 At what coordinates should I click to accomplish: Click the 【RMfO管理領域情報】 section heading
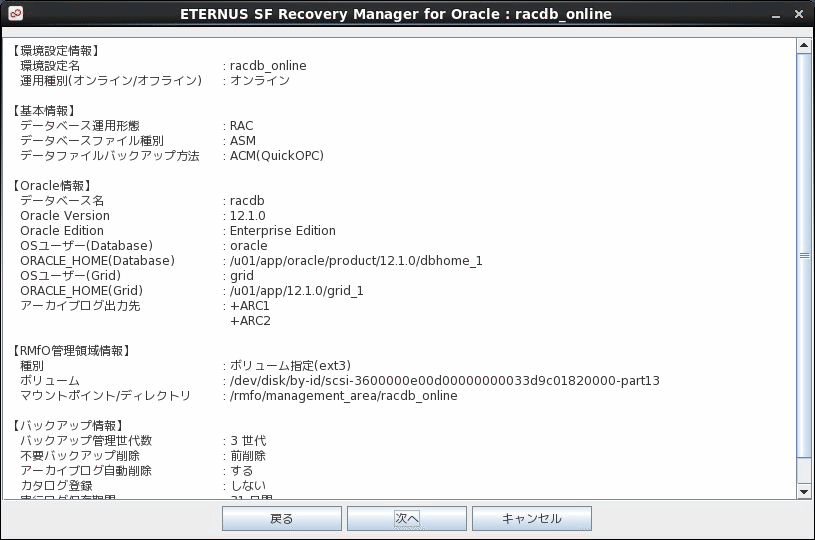tap(72, 351)
